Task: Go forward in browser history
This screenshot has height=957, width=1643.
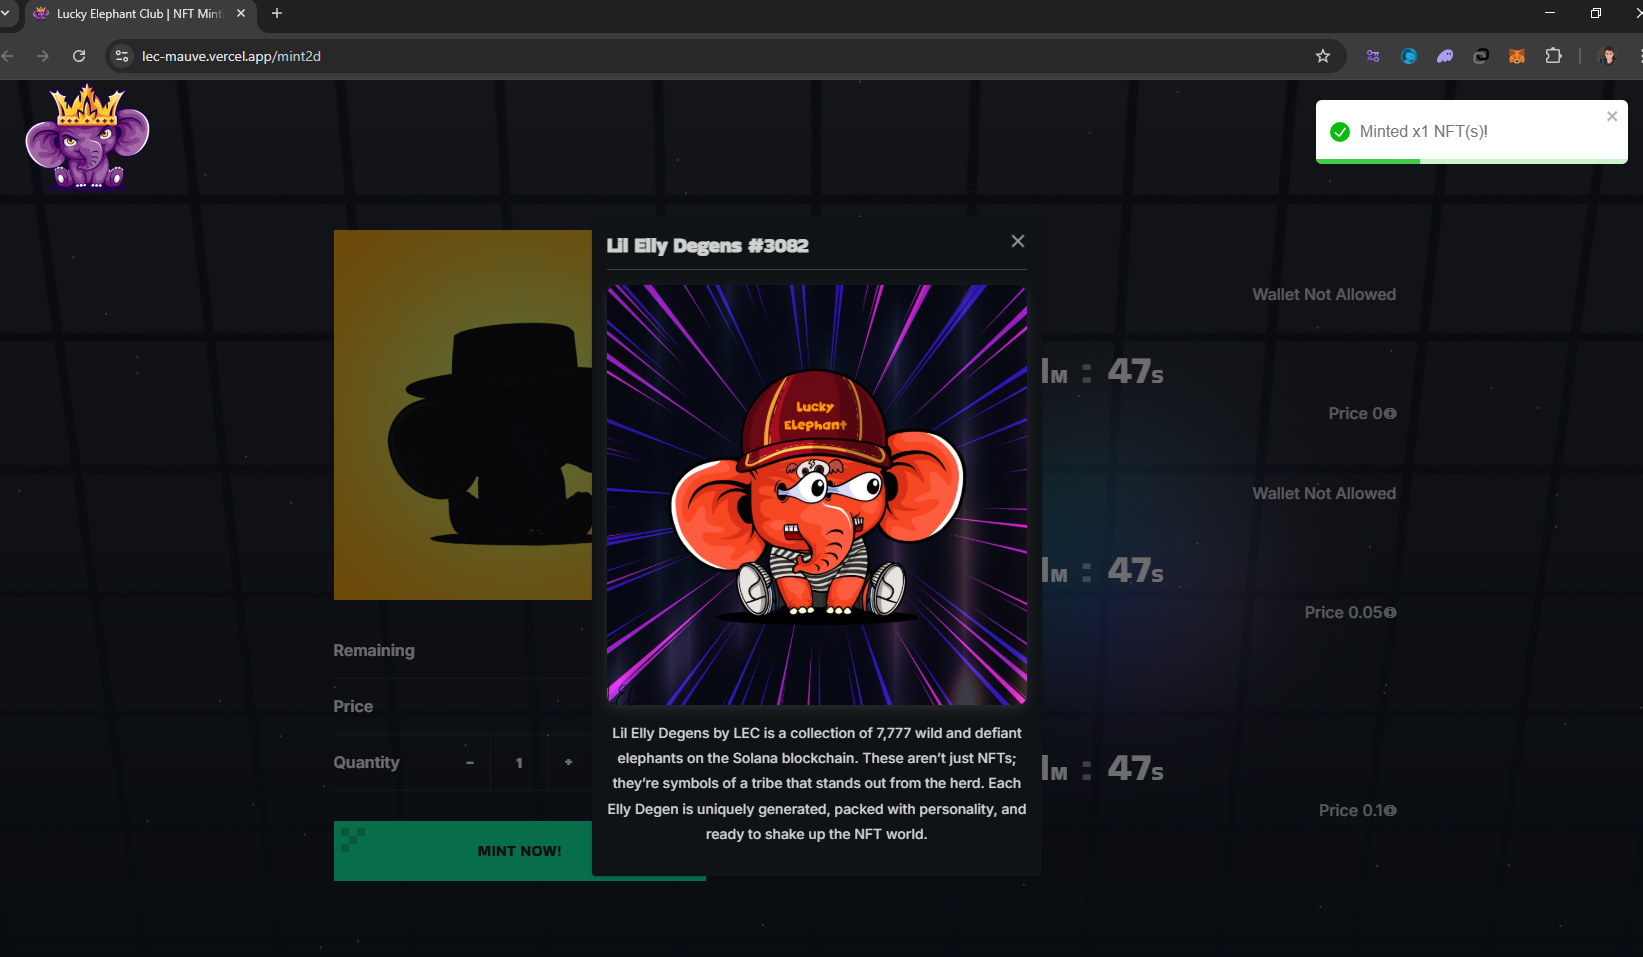Action: click(x=42, y=56)
